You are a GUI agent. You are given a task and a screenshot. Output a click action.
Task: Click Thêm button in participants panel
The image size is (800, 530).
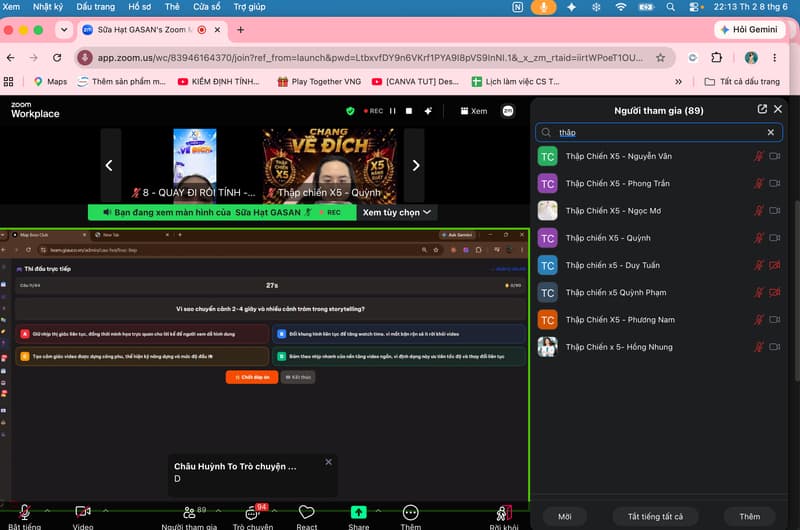tap(749, 516)
